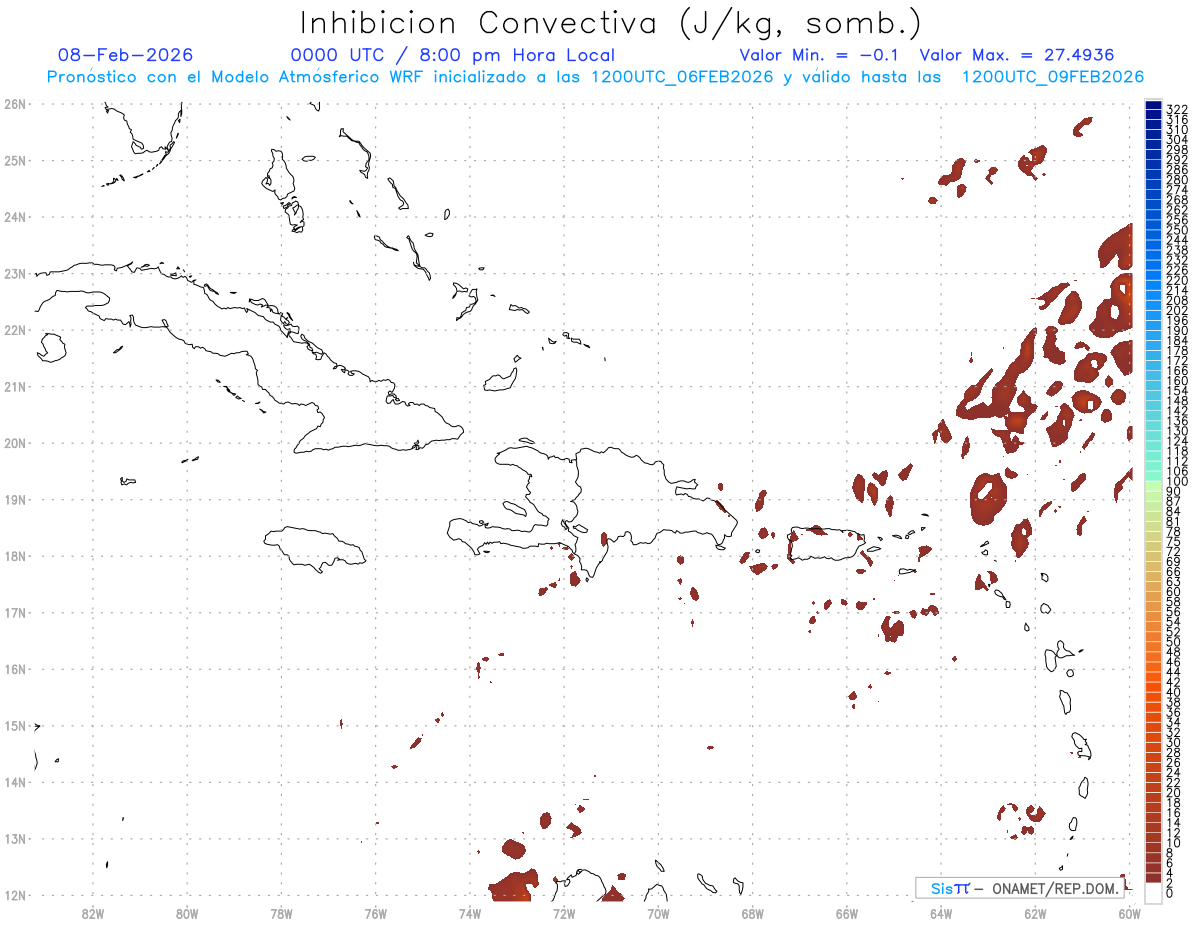Click the title "Inhibicion Convectiva (J/kg, somb.)"

coord(610,23)
